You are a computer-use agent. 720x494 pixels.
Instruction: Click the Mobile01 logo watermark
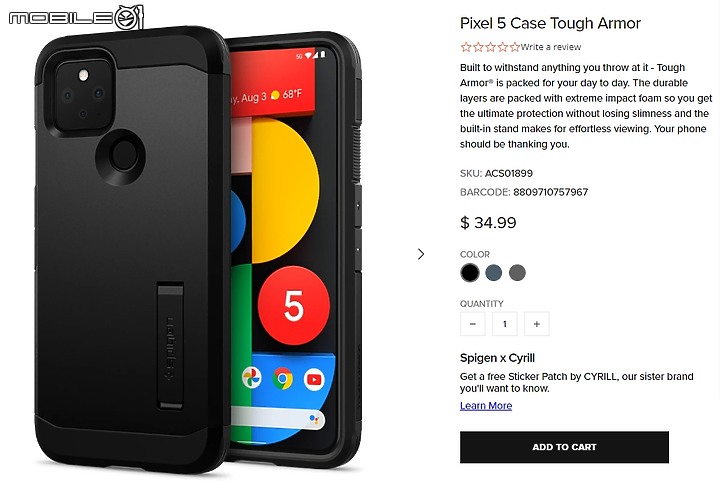click(76, 18)
